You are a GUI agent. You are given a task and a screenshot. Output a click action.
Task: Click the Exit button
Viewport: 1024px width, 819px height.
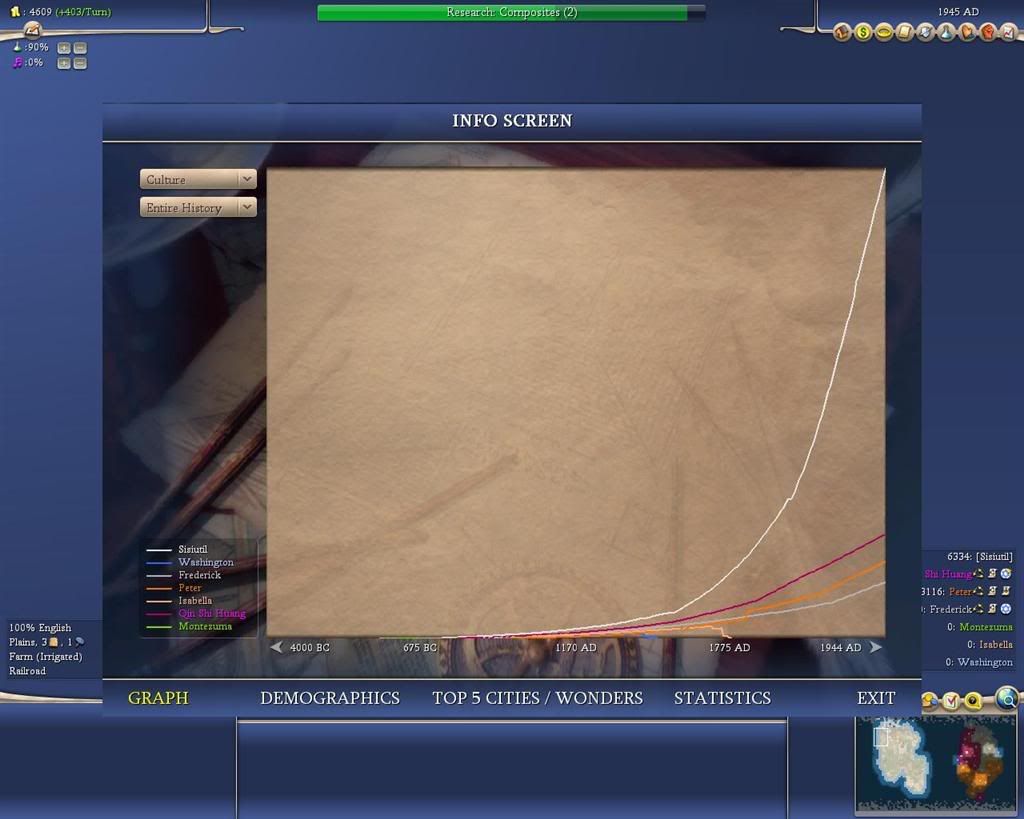pyautogui.click(x=876, y=698)
